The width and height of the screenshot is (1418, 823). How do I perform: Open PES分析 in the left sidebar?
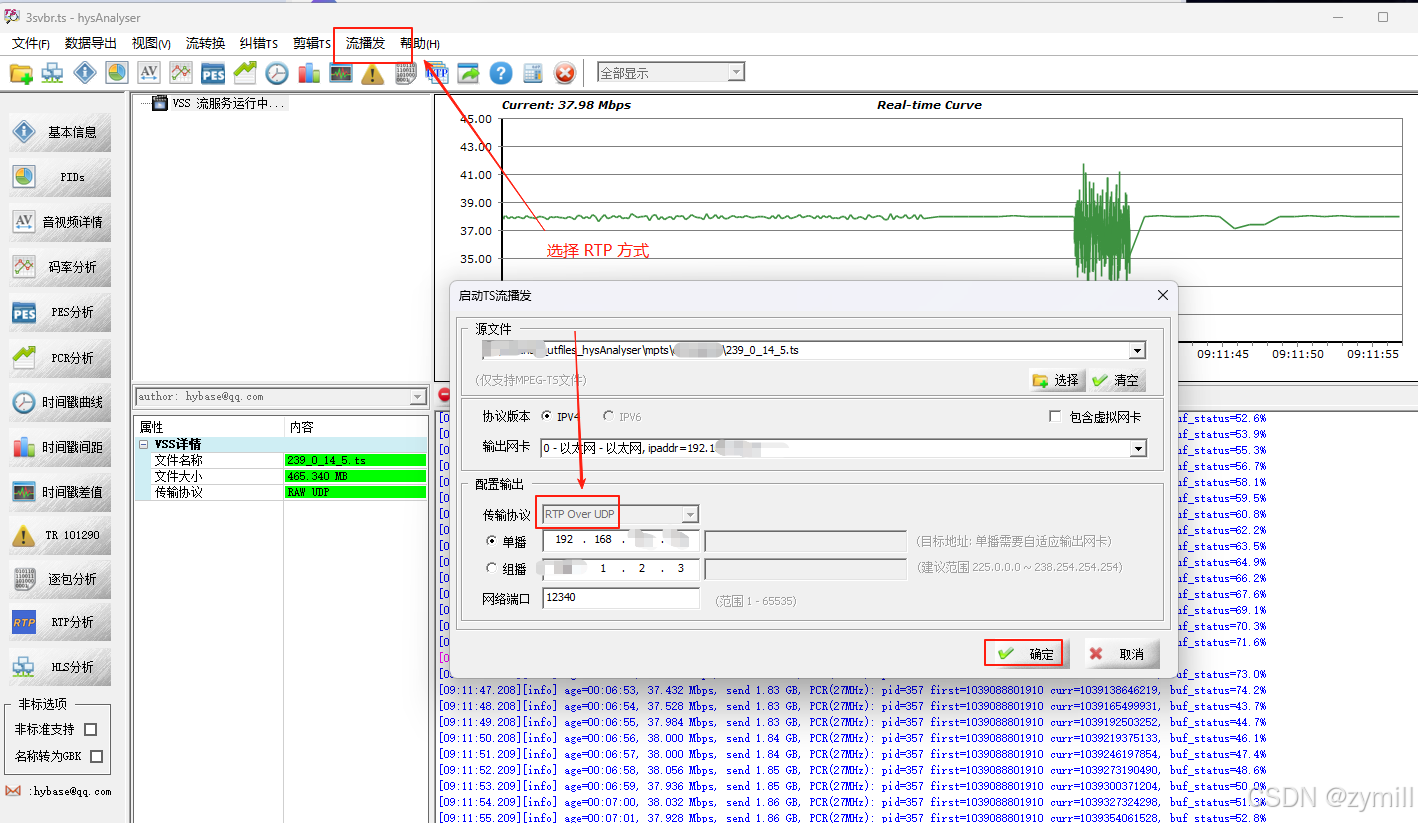(x=60, y=312)
